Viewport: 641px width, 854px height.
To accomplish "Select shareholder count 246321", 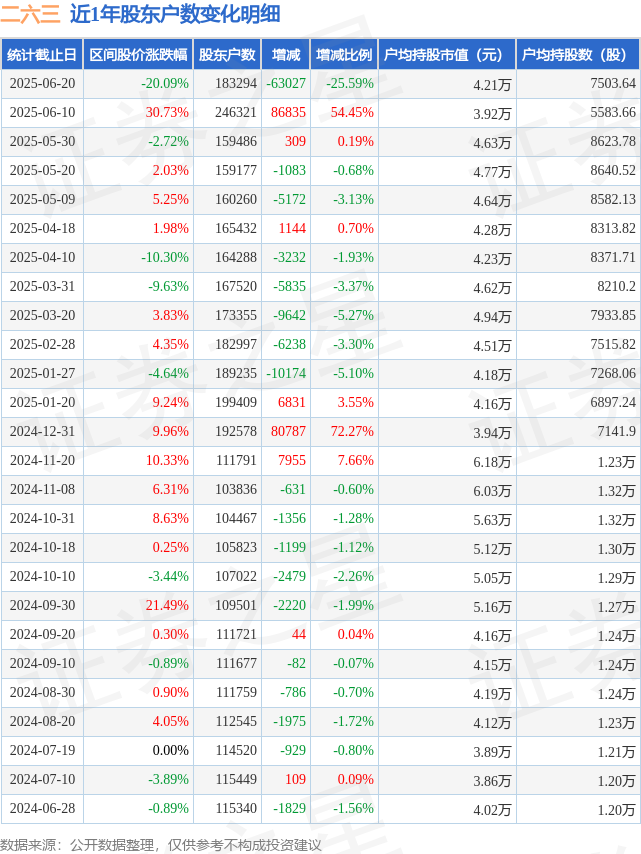I will (x=236, y=112).
